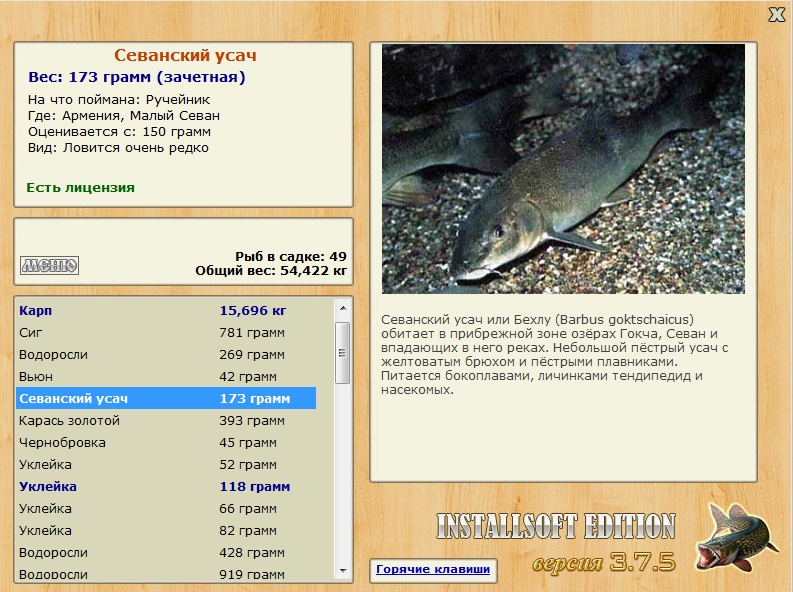The image size is (793, 592).
Task: Select Карась золотой 393 грамм
Action: click(165, 420)
